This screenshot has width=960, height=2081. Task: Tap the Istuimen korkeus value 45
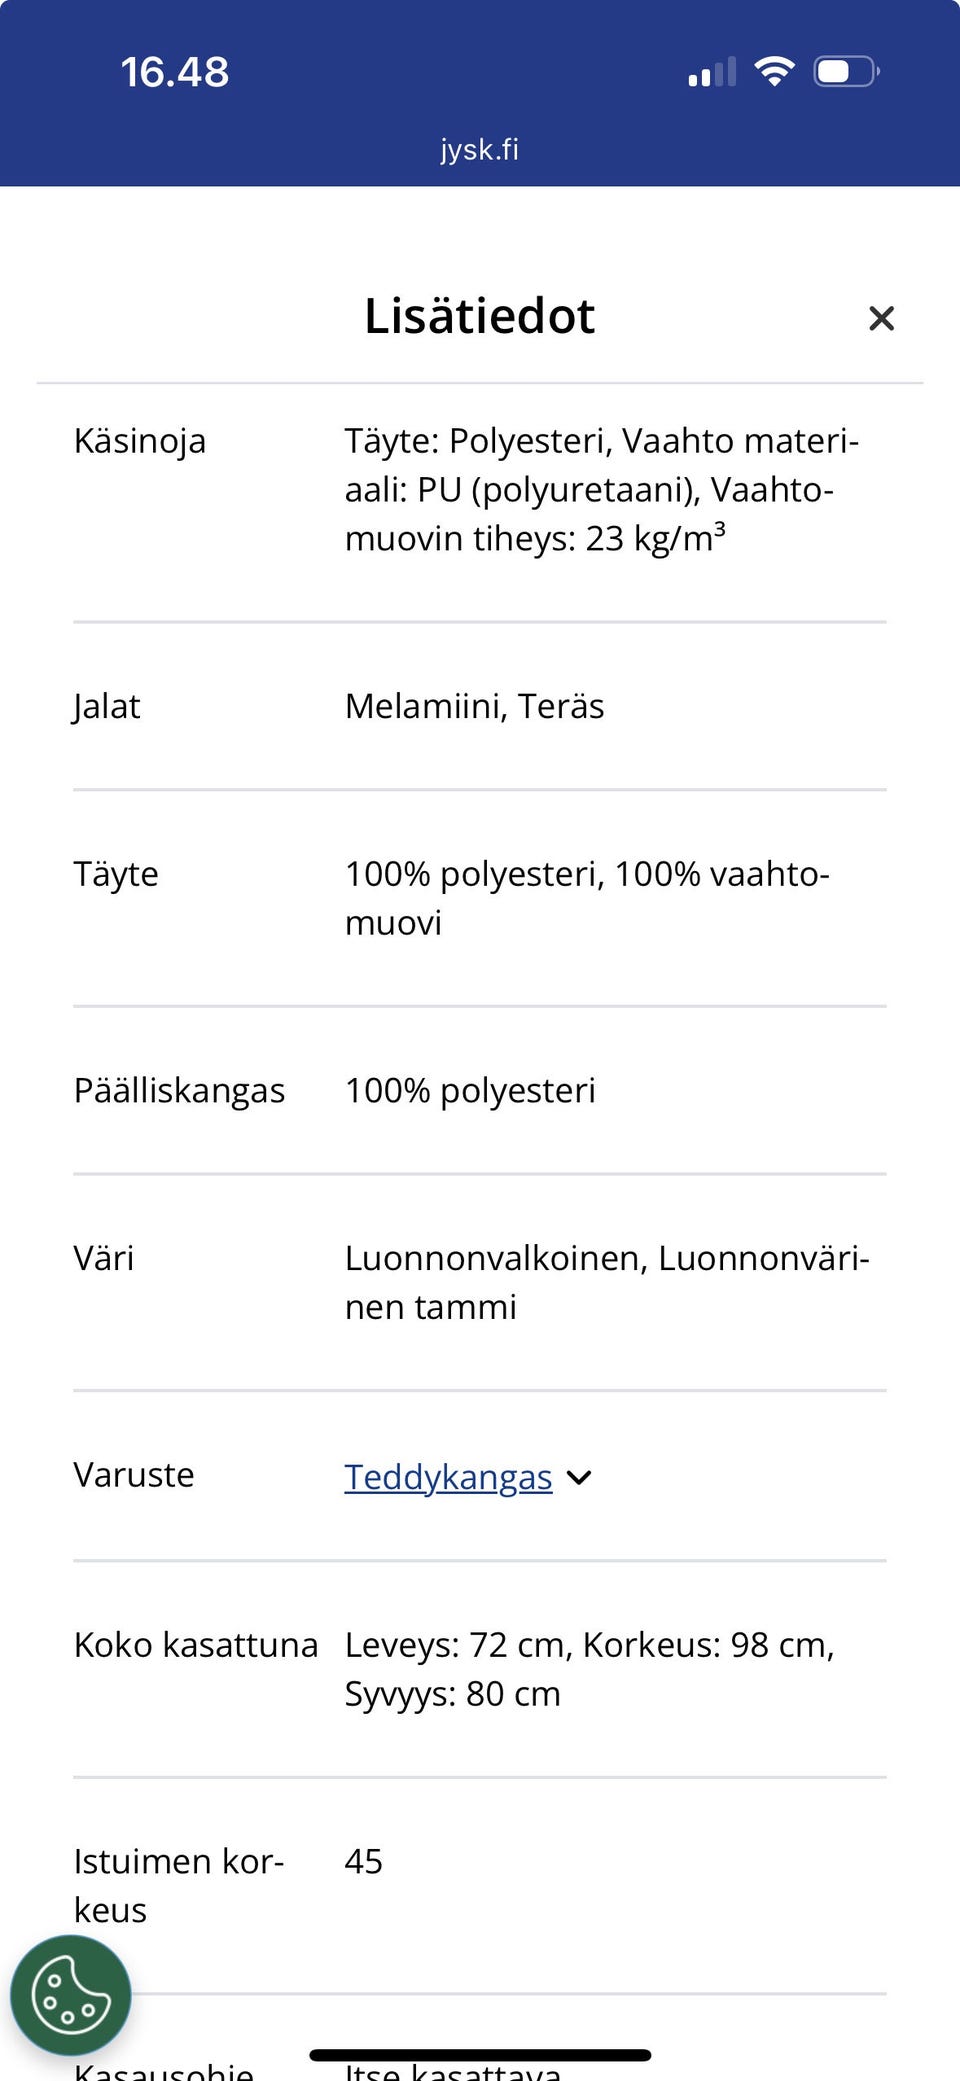pos(364,1861)
